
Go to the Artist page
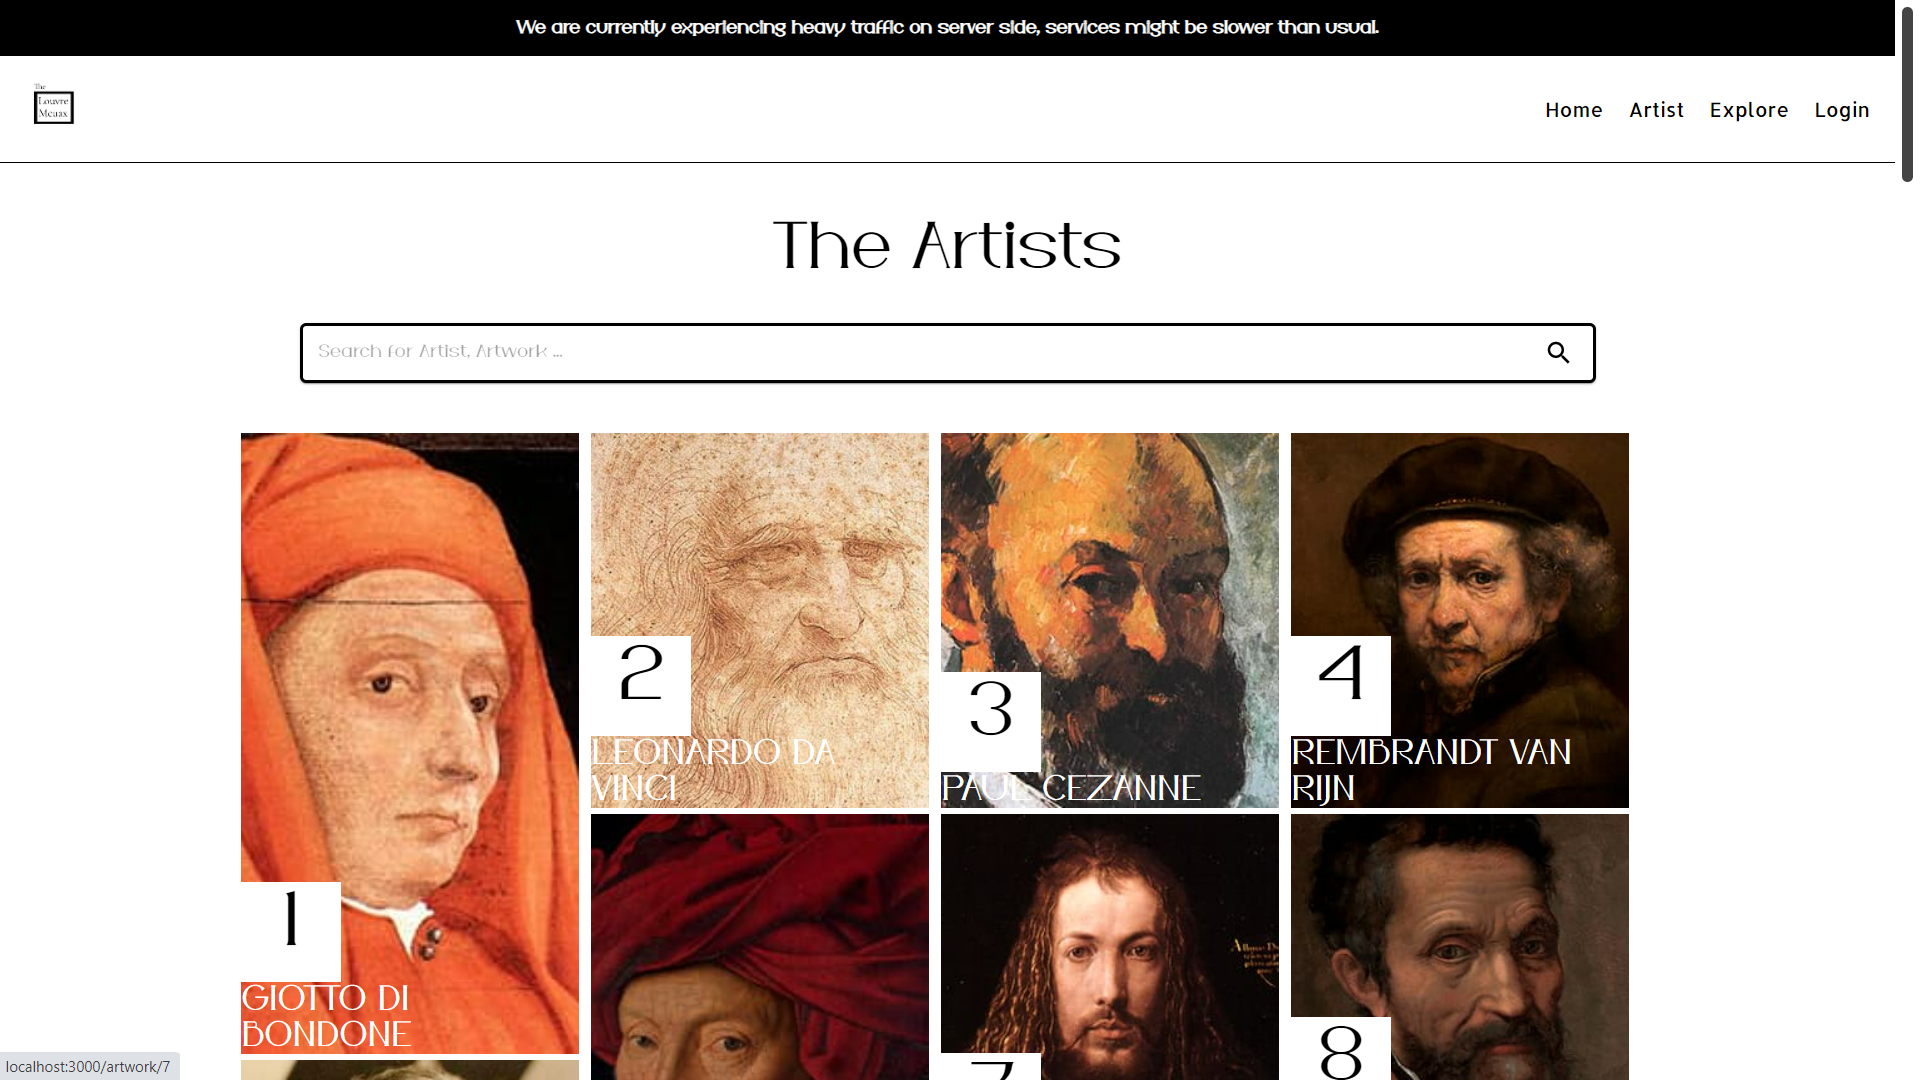[1656, 110]
